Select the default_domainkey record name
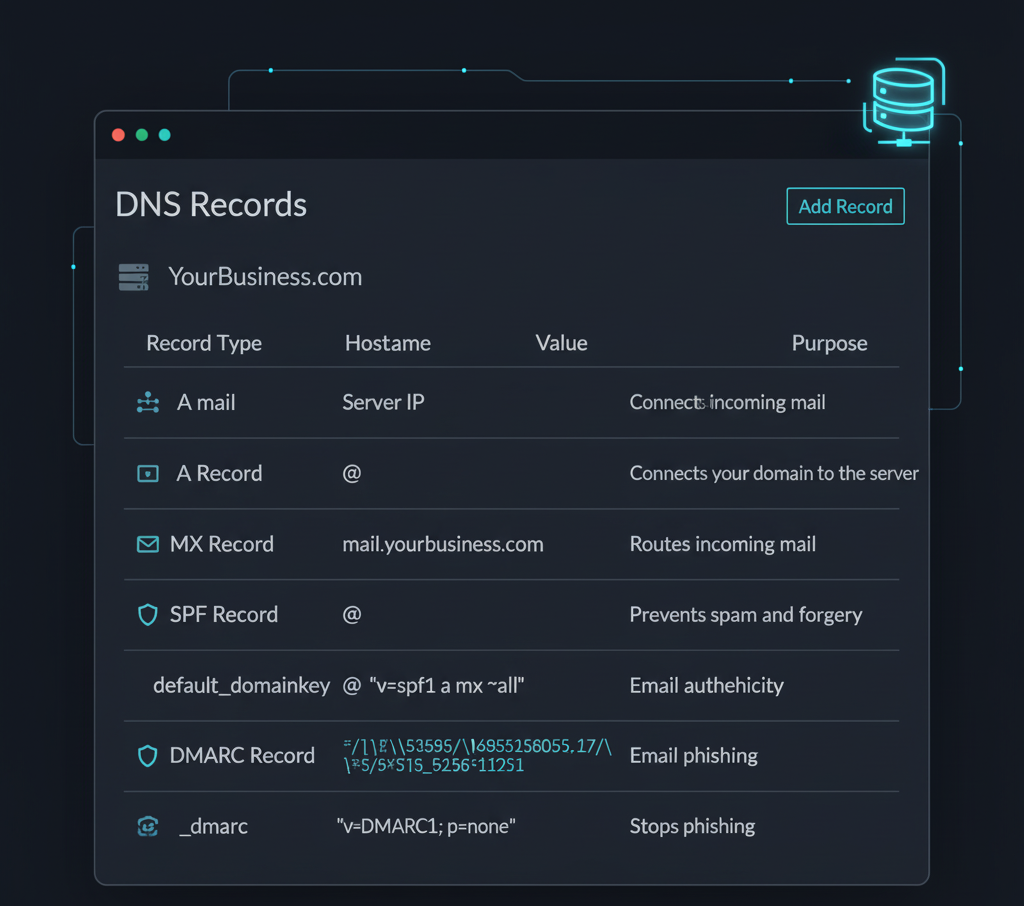The image size is (1024, 906). 241,686
